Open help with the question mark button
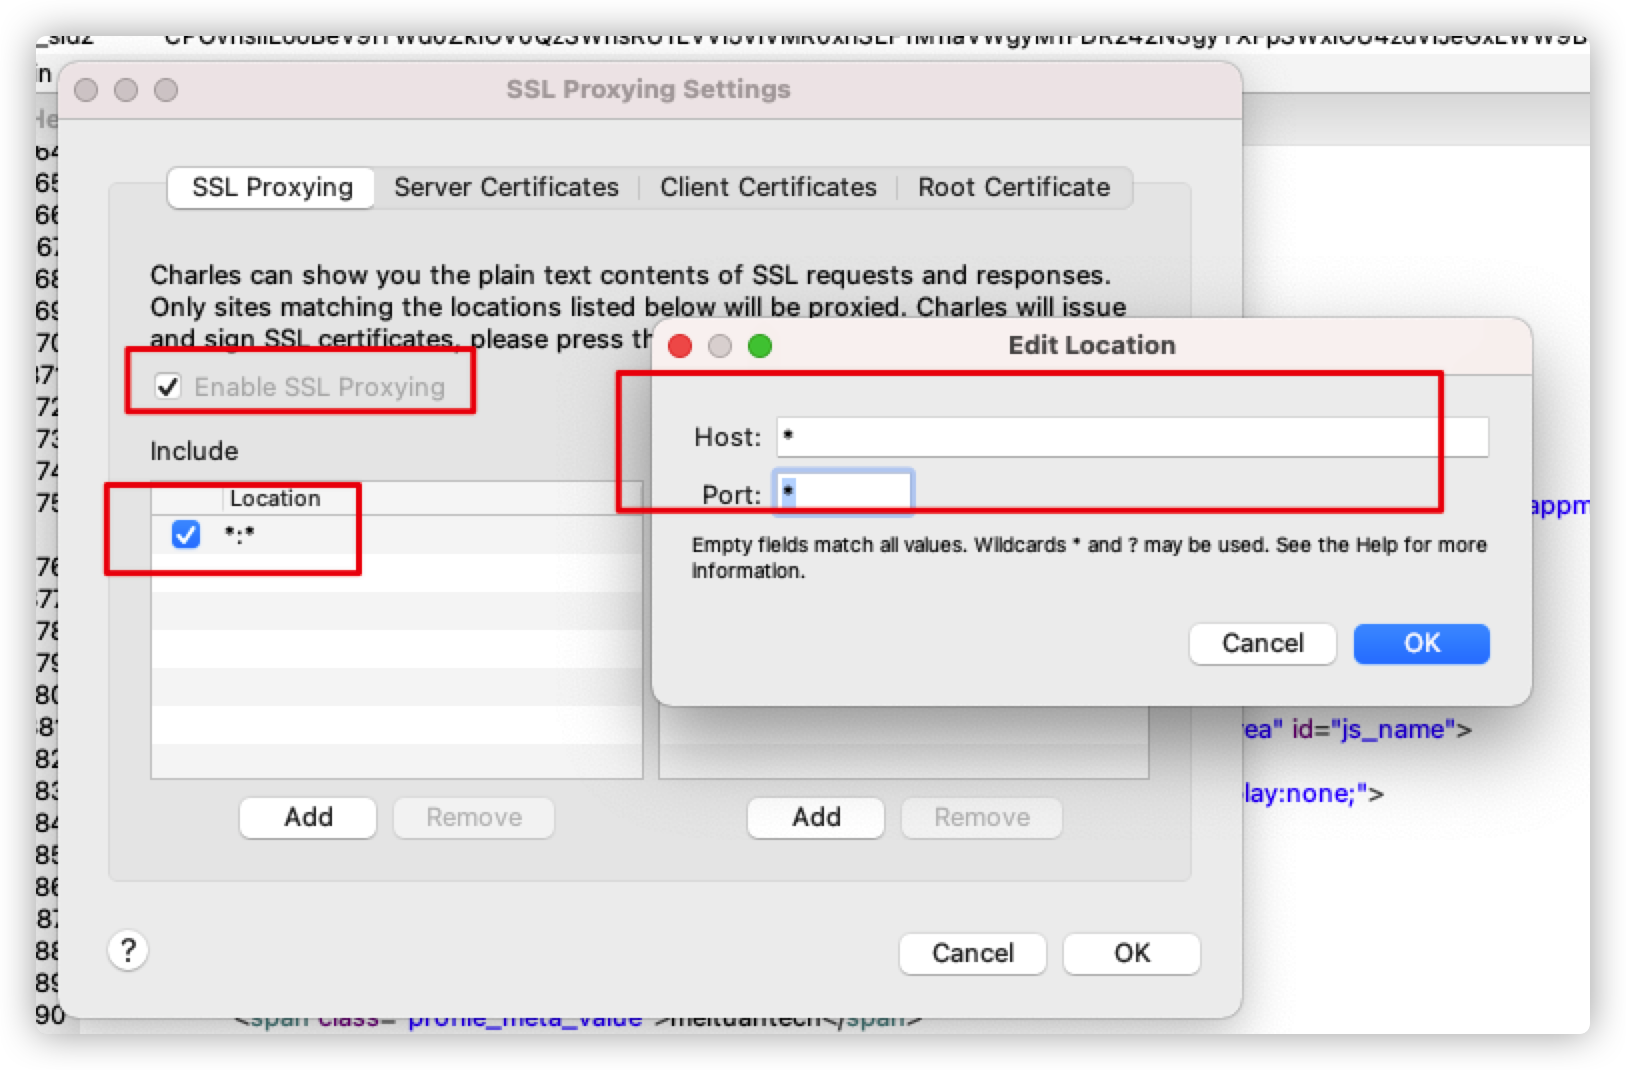This screenshot has height=1070, width=1626. click(128, 950)
